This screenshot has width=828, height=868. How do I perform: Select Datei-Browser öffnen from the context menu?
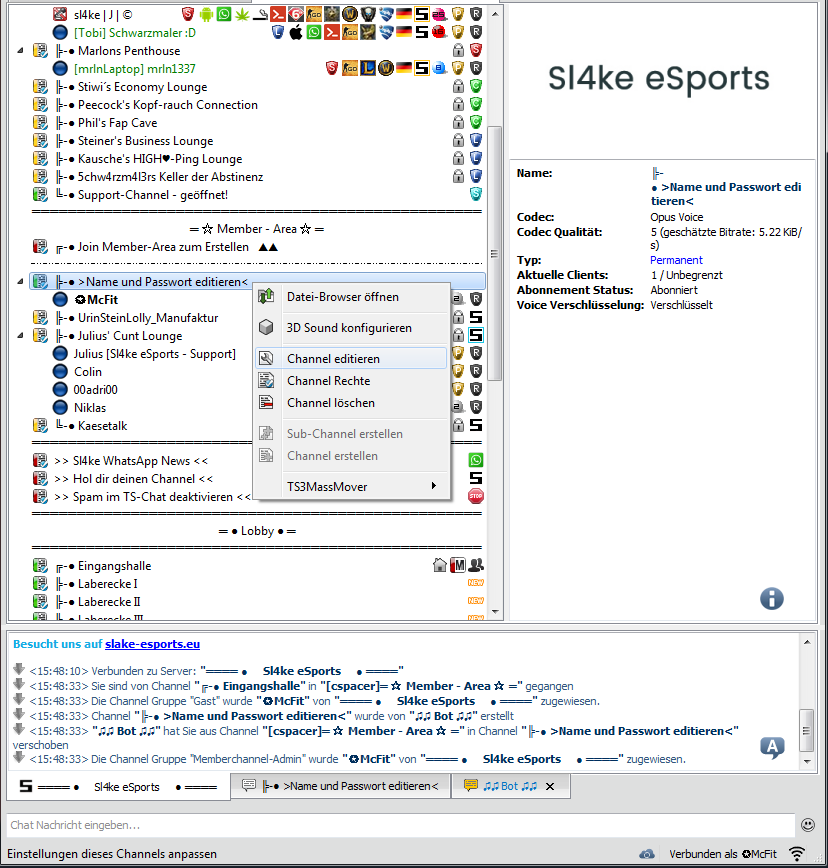(353, 297)
